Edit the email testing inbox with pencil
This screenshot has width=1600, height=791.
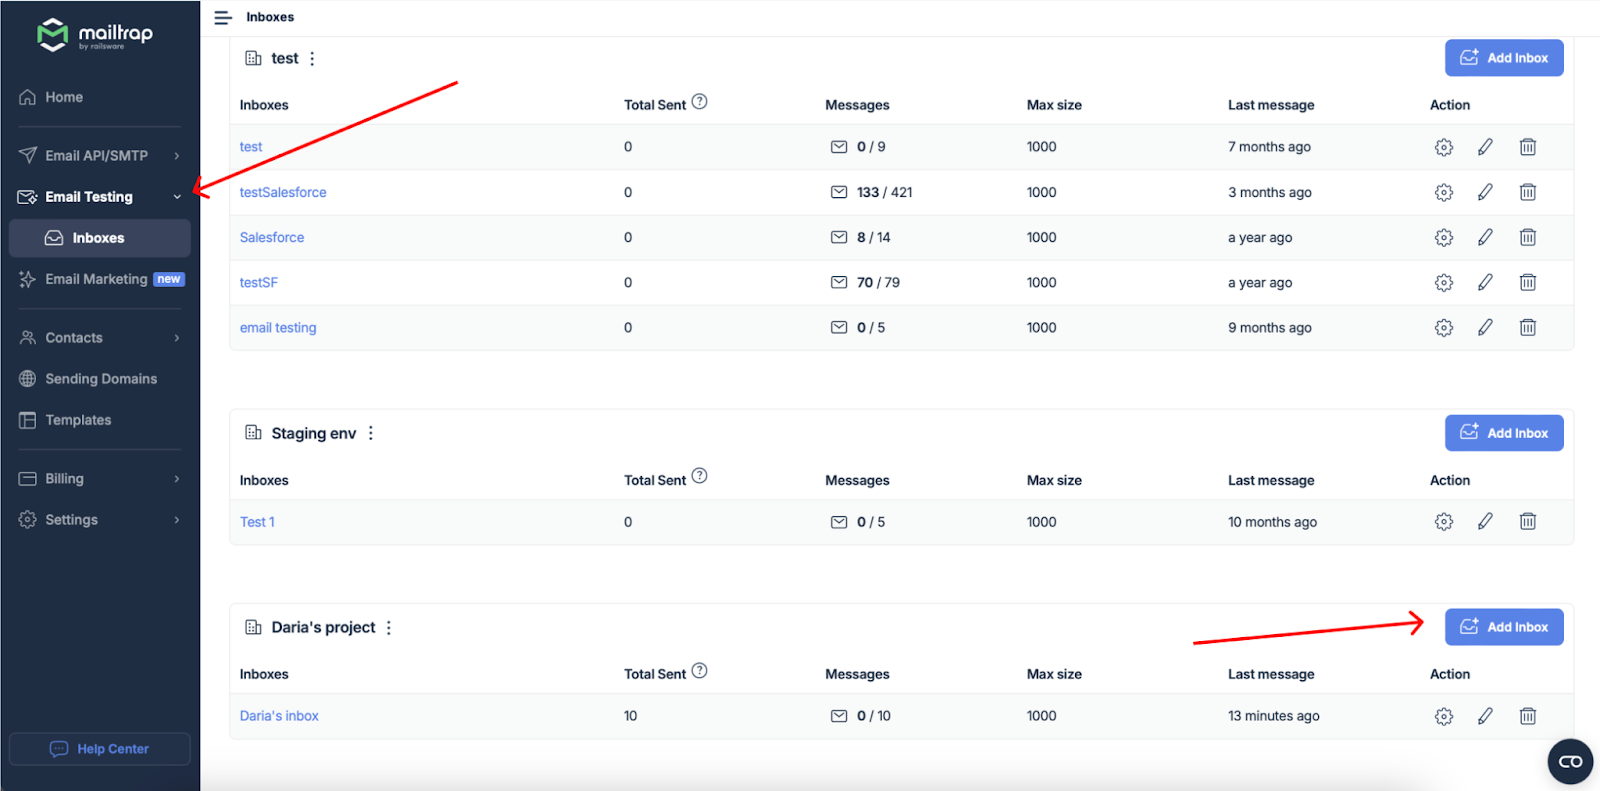click(x=1485, y=328)
